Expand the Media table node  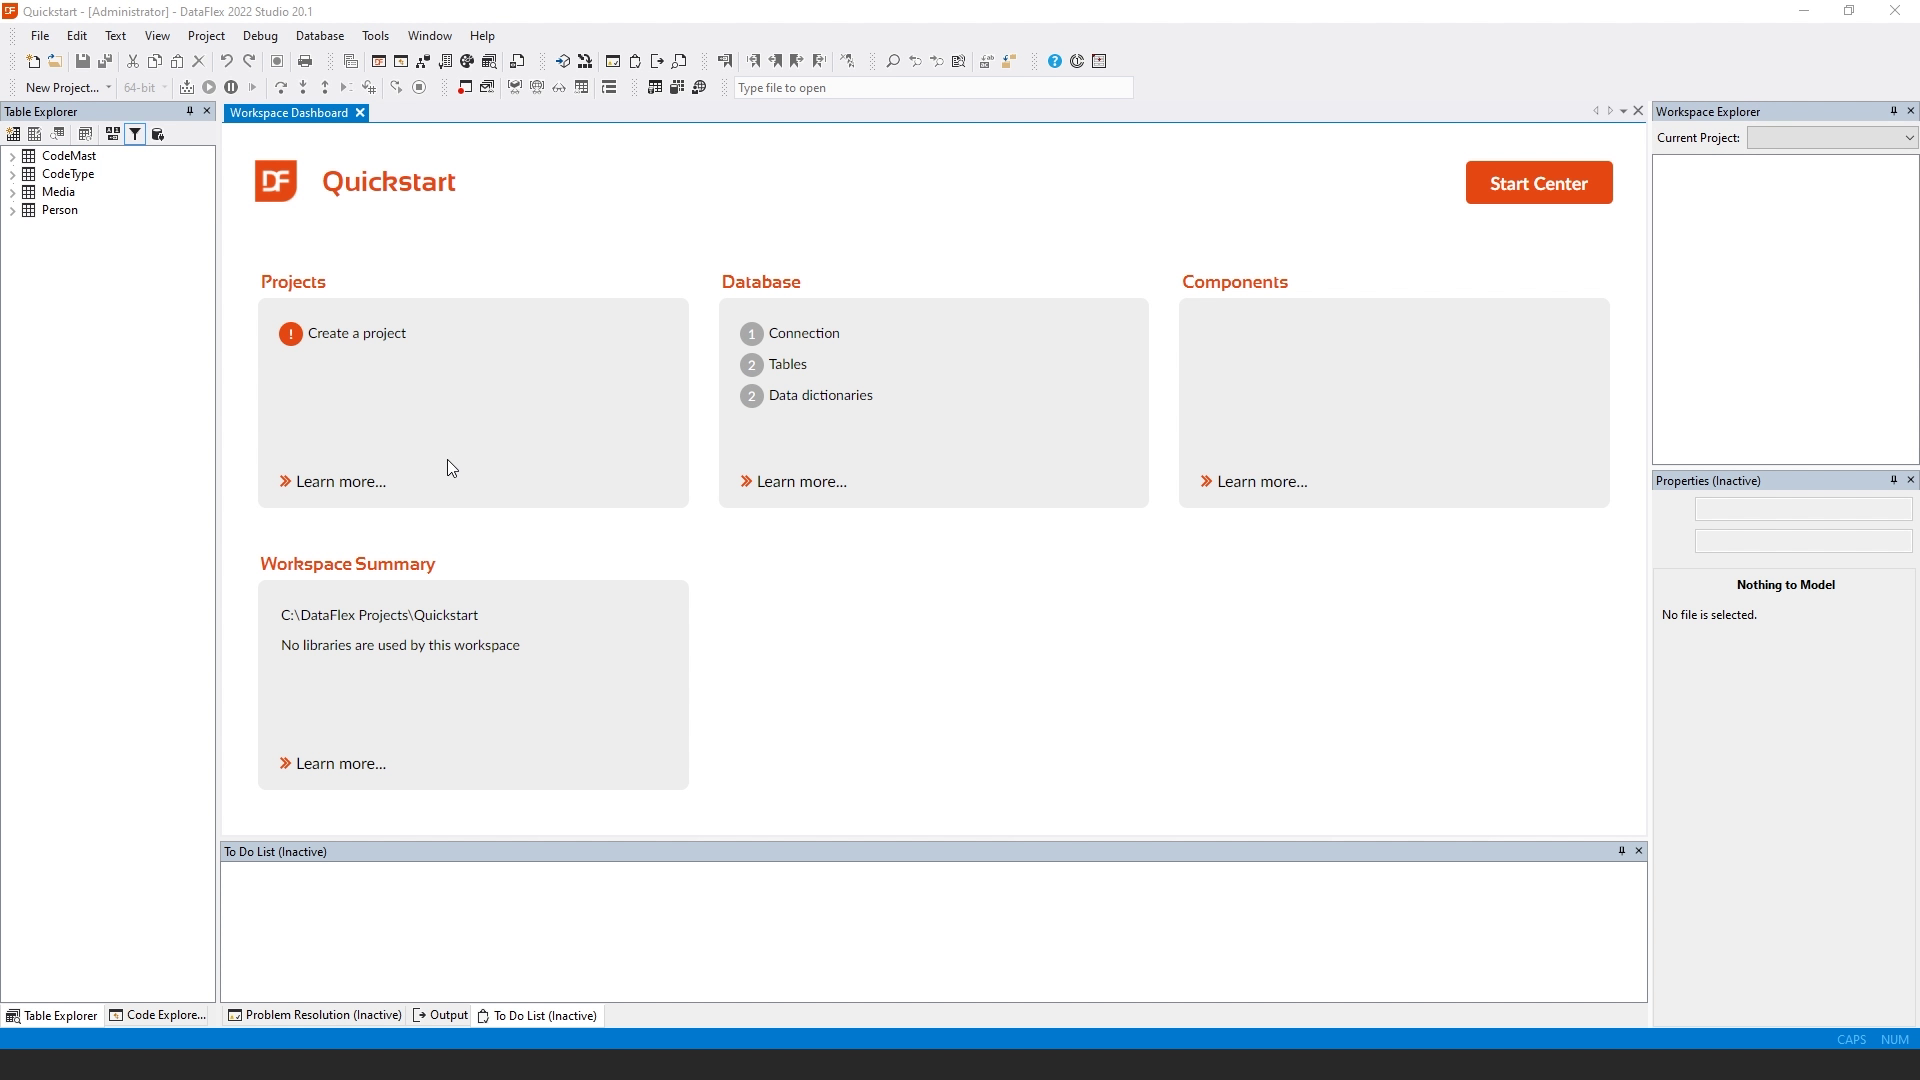[x=12, y=192]
